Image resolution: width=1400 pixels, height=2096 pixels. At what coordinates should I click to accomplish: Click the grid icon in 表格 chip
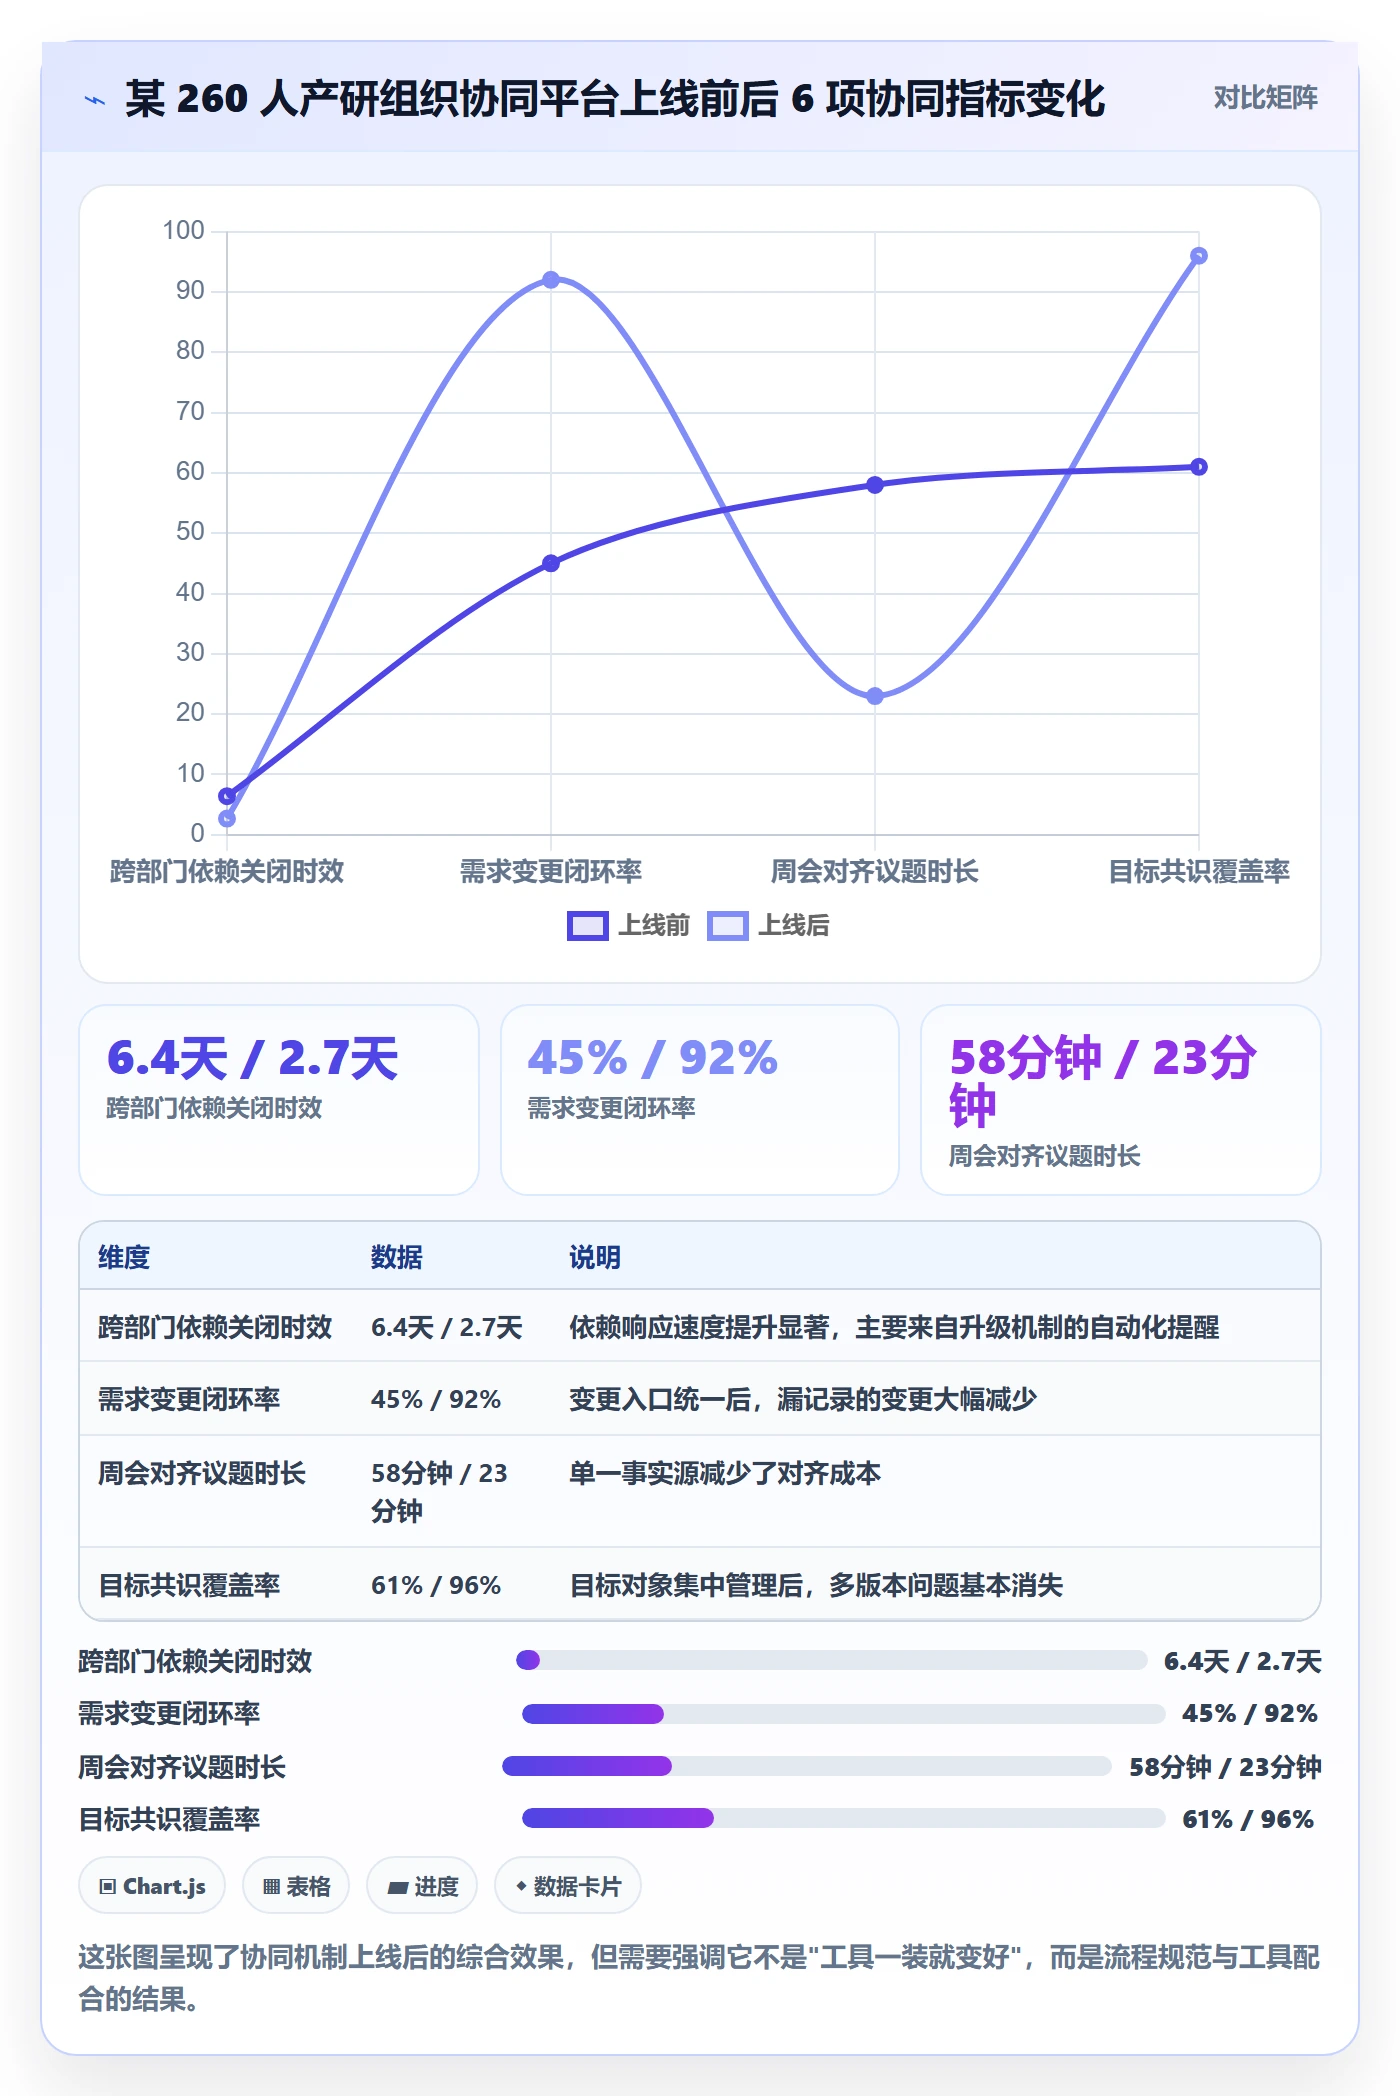(272, 1887)
